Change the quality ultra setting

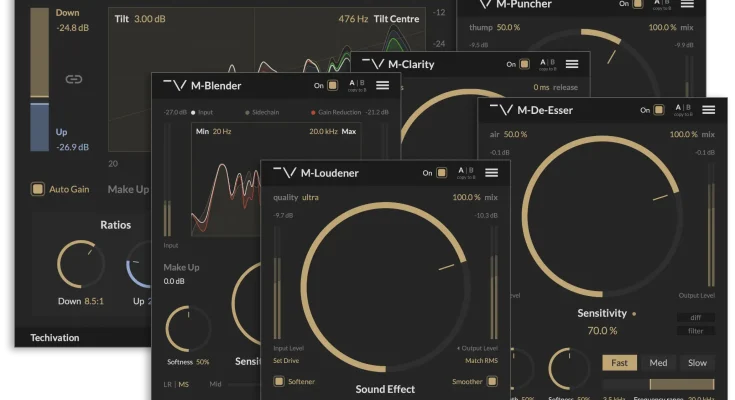tap(316, 198)
